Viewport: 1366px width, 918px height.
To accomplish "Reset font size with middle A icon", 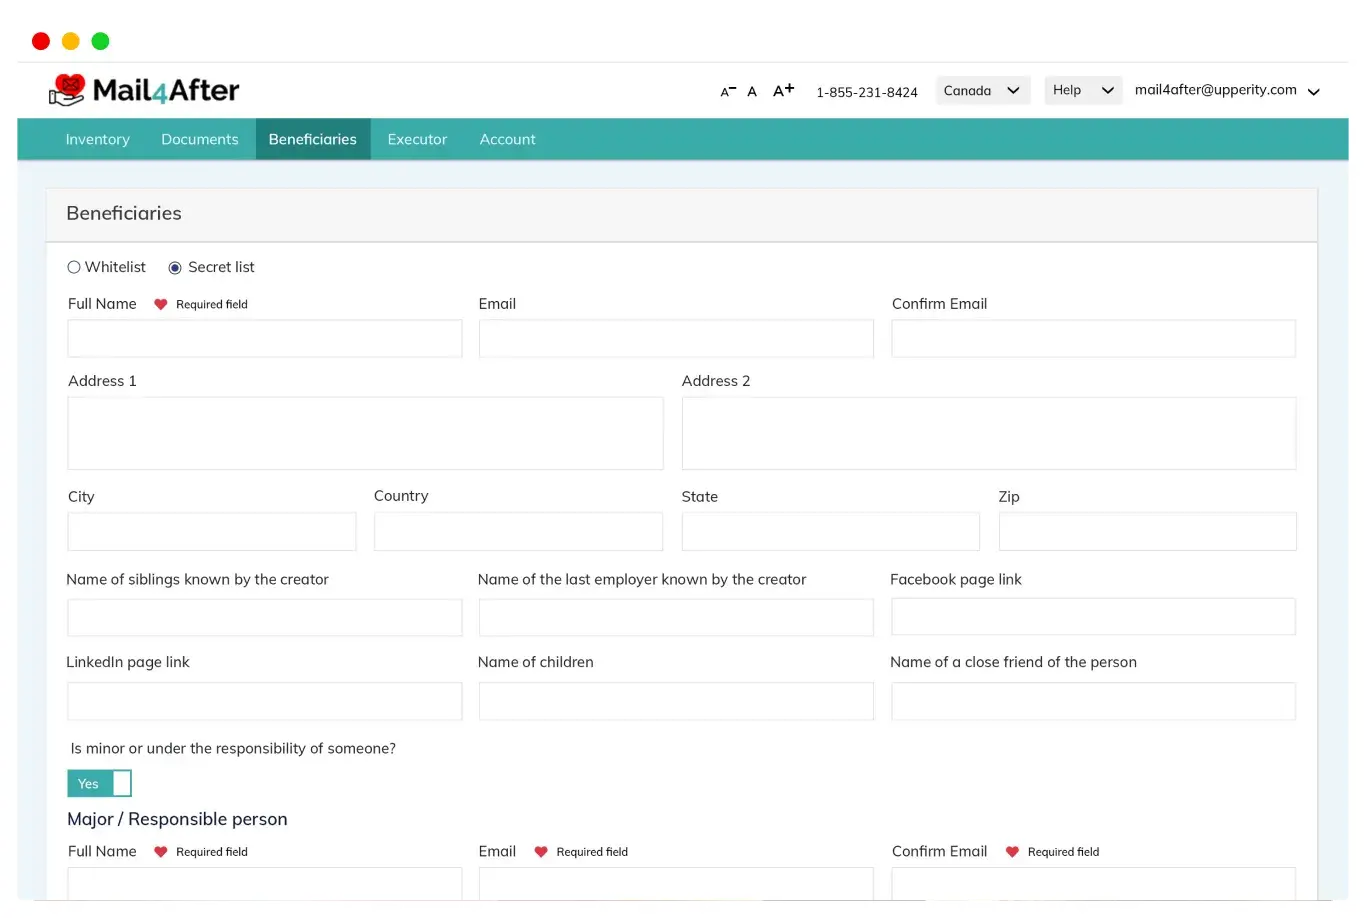I will pyautogui.click(x=752, y=91).
